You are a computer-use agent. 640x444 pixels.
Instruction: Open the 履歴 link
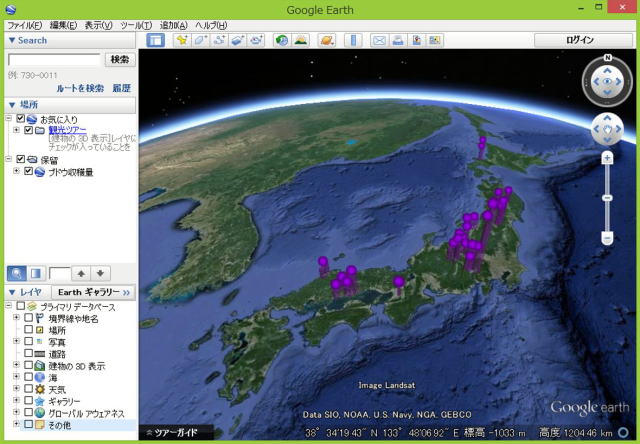click(x=122, y=88)
